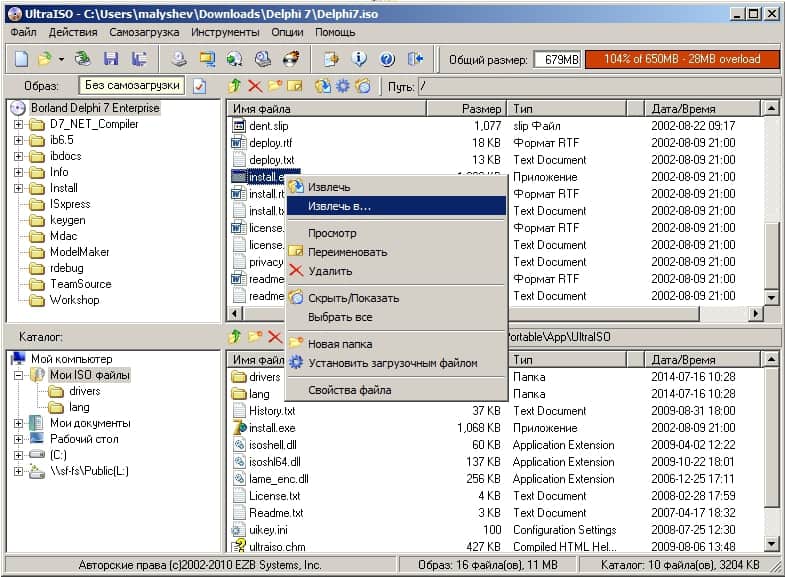Expand the ibdocs folder node
785x577 pixels.
(19, 156)
